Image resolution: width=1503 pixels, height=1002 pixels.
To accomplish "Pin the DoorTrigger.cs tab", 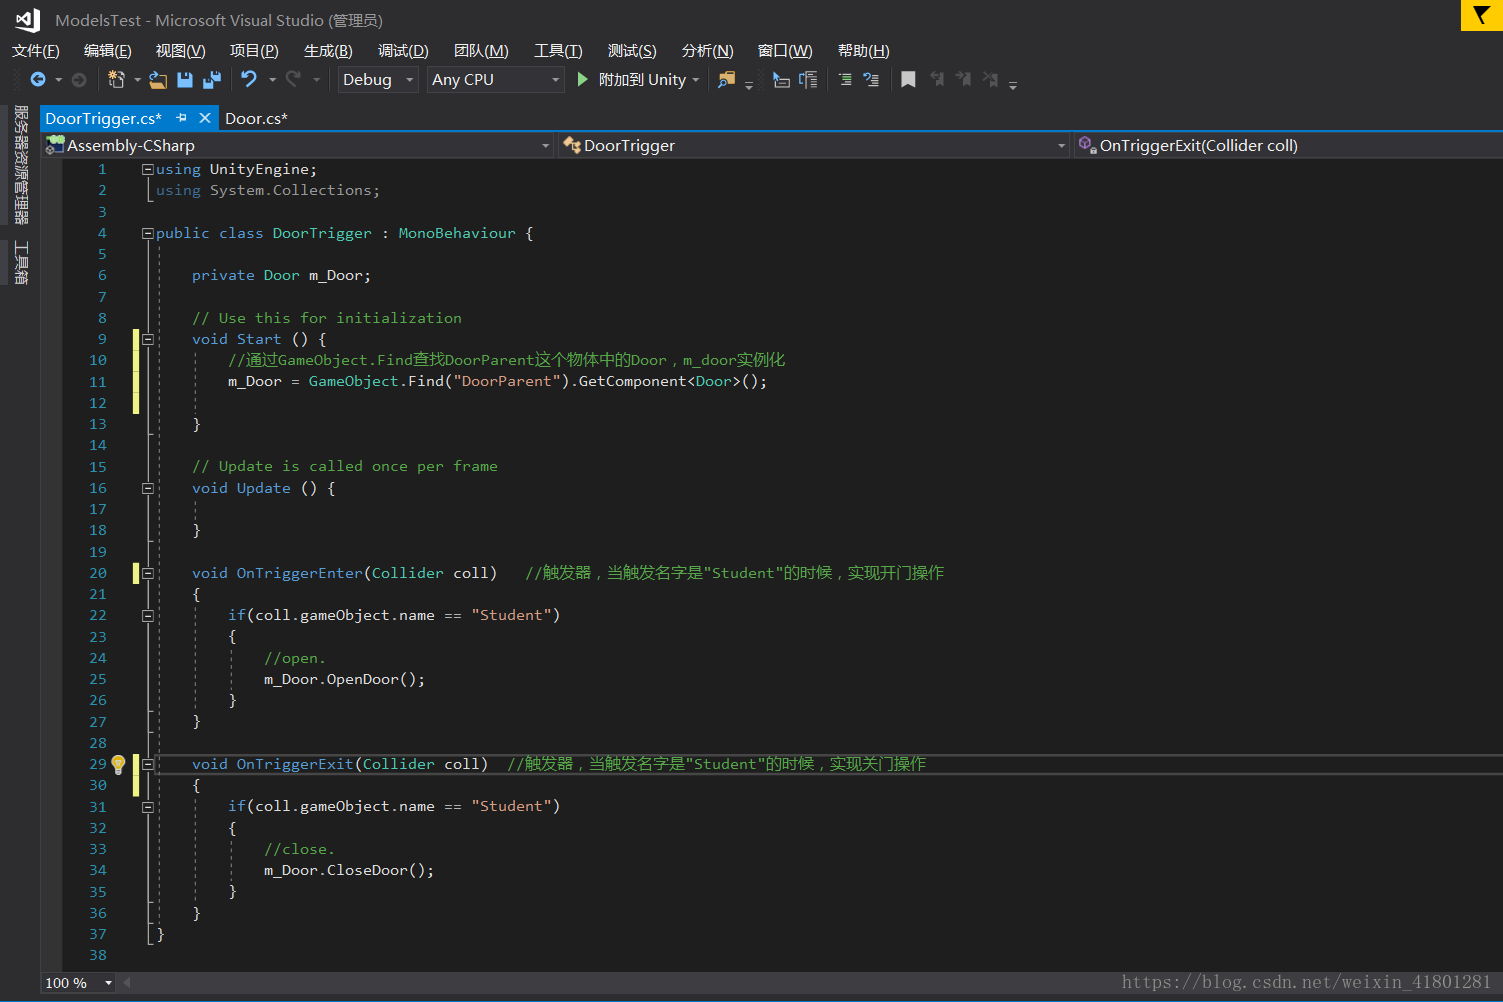I will pos(181,118).
